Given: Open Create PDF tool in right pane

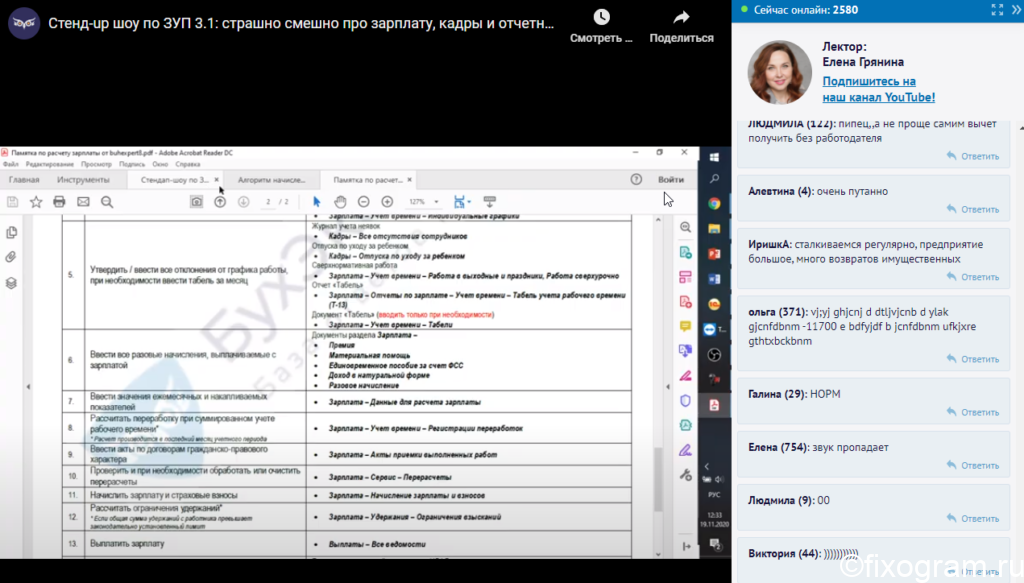Looking at the screenshot, I should coord(685,302).
